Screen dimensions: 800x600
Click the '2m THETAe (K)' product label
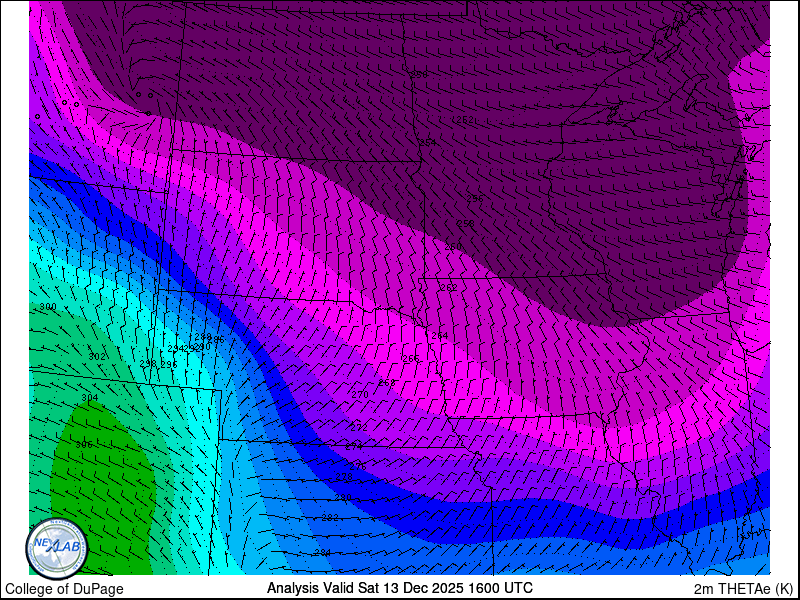pyautogui.click(x=744, y=588)
